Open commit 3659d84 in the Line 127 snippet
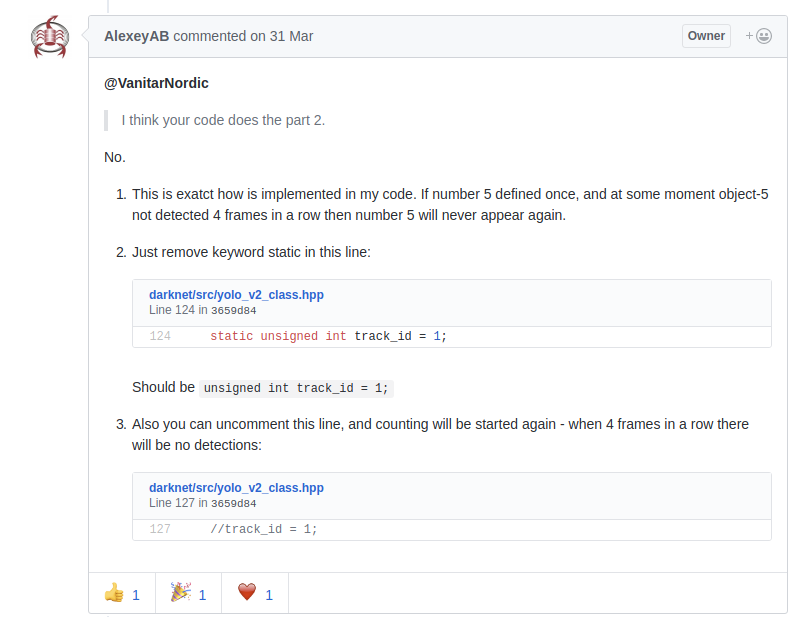This screenshot has width=799, height=617. pyautogui.click(x=233, y=503)
